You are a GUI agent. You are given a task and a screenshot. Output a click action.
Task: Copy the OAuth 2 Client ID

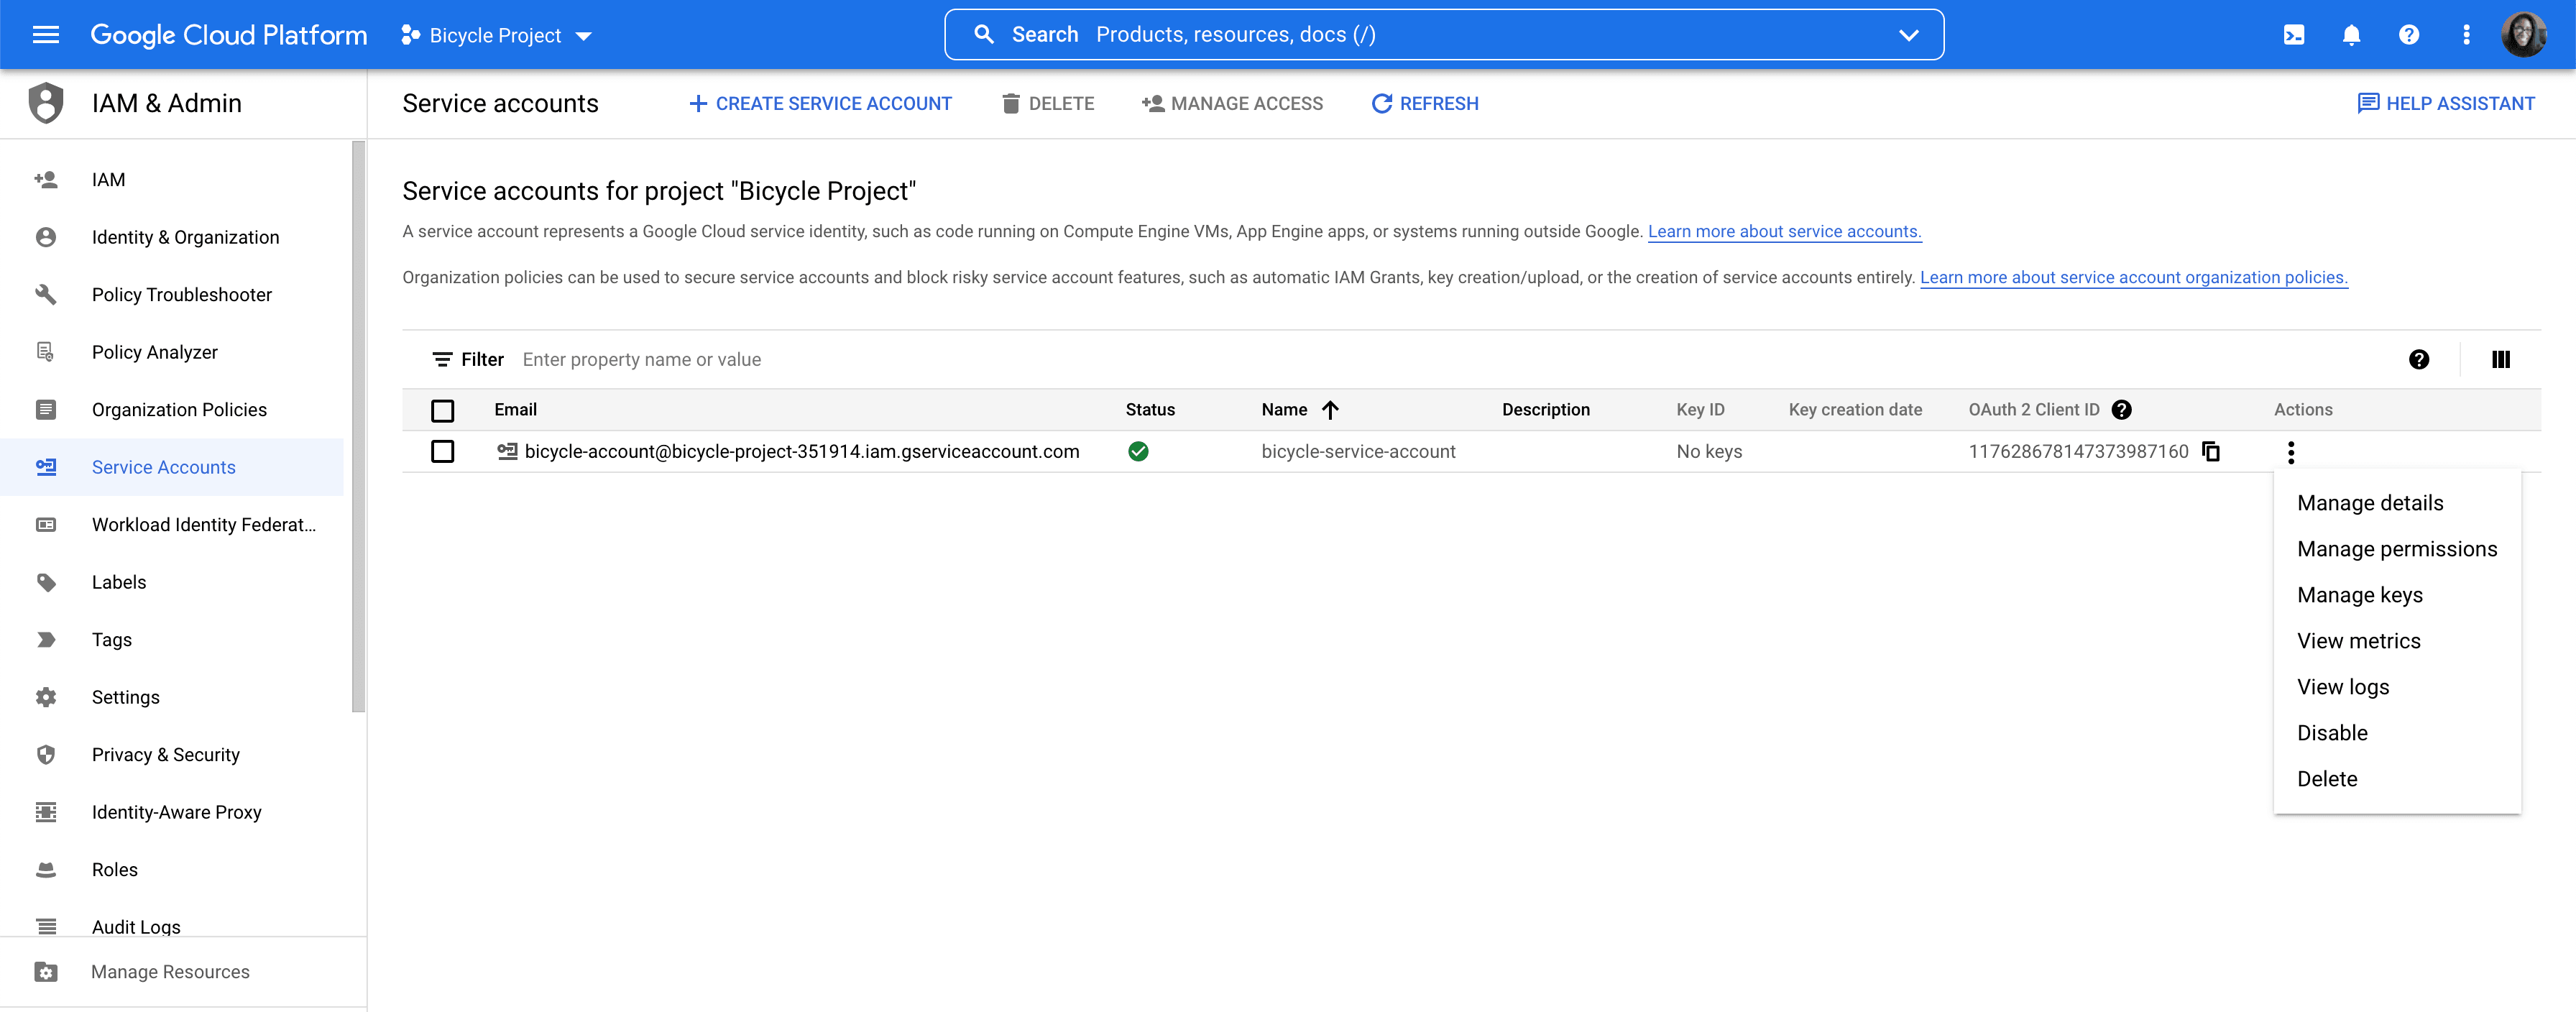tap(2211, 451)
